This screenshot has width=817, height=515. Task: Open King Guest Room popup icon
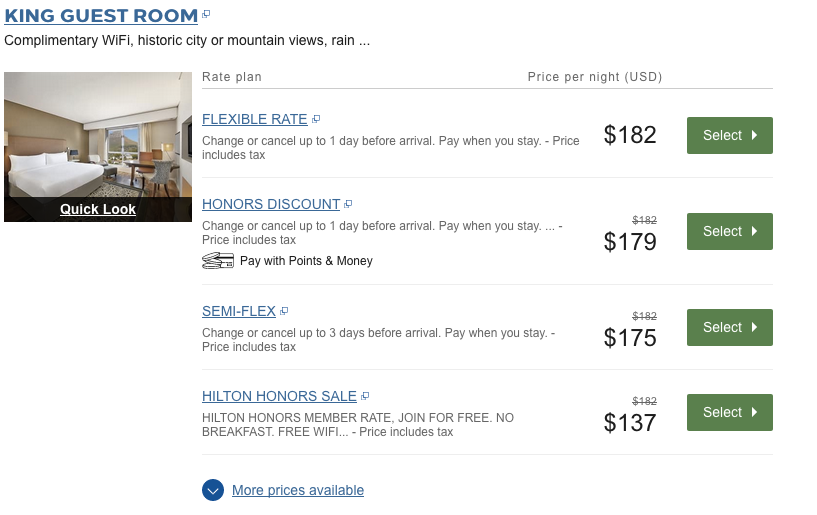tap(206, 15)
